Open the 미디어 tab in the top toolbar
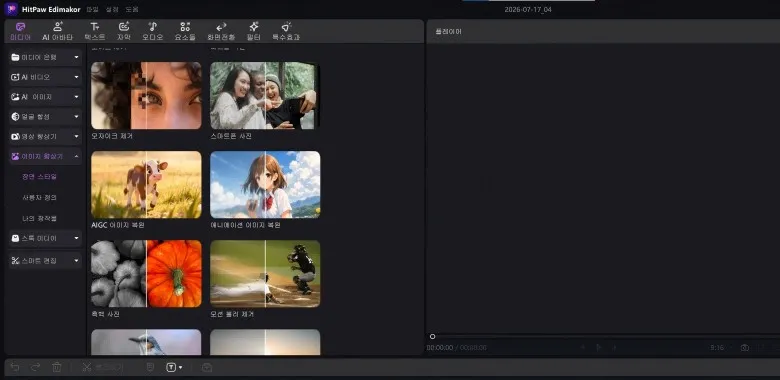This screenshot has height=380, width=780. [20, 31]
